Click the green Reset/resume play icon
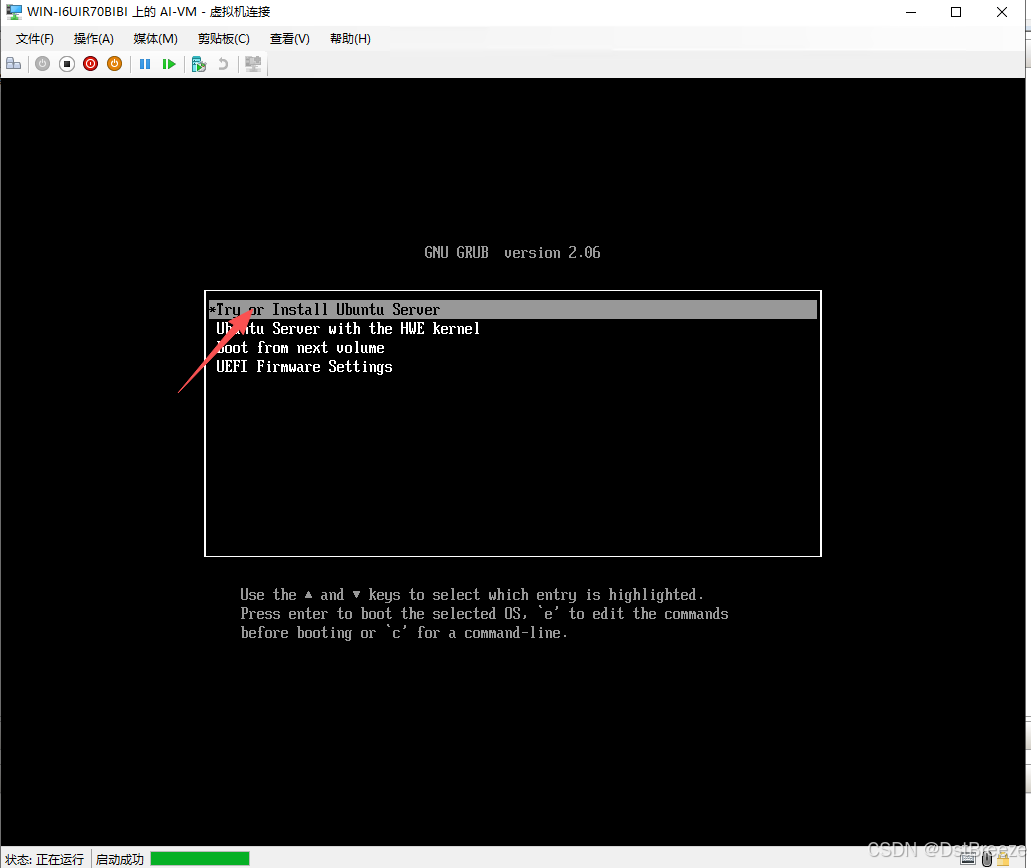 169,64
